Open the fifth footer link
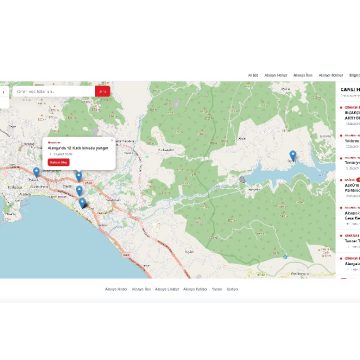Viewport: 360px width, 360px height. coord(217,289)
